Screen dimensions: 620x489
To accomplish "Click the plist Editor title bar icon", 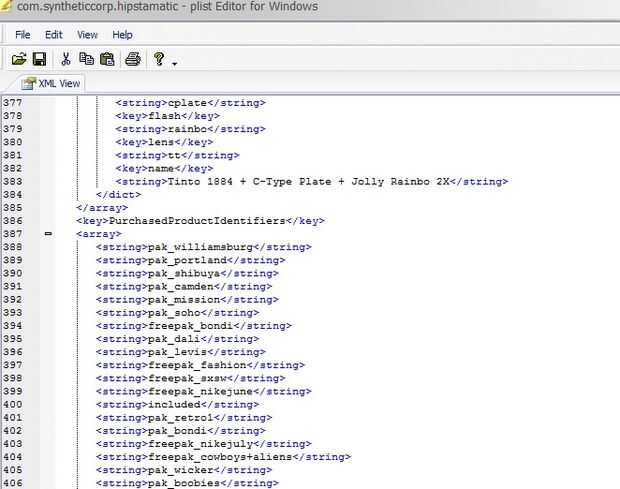I will click(5, 6).
